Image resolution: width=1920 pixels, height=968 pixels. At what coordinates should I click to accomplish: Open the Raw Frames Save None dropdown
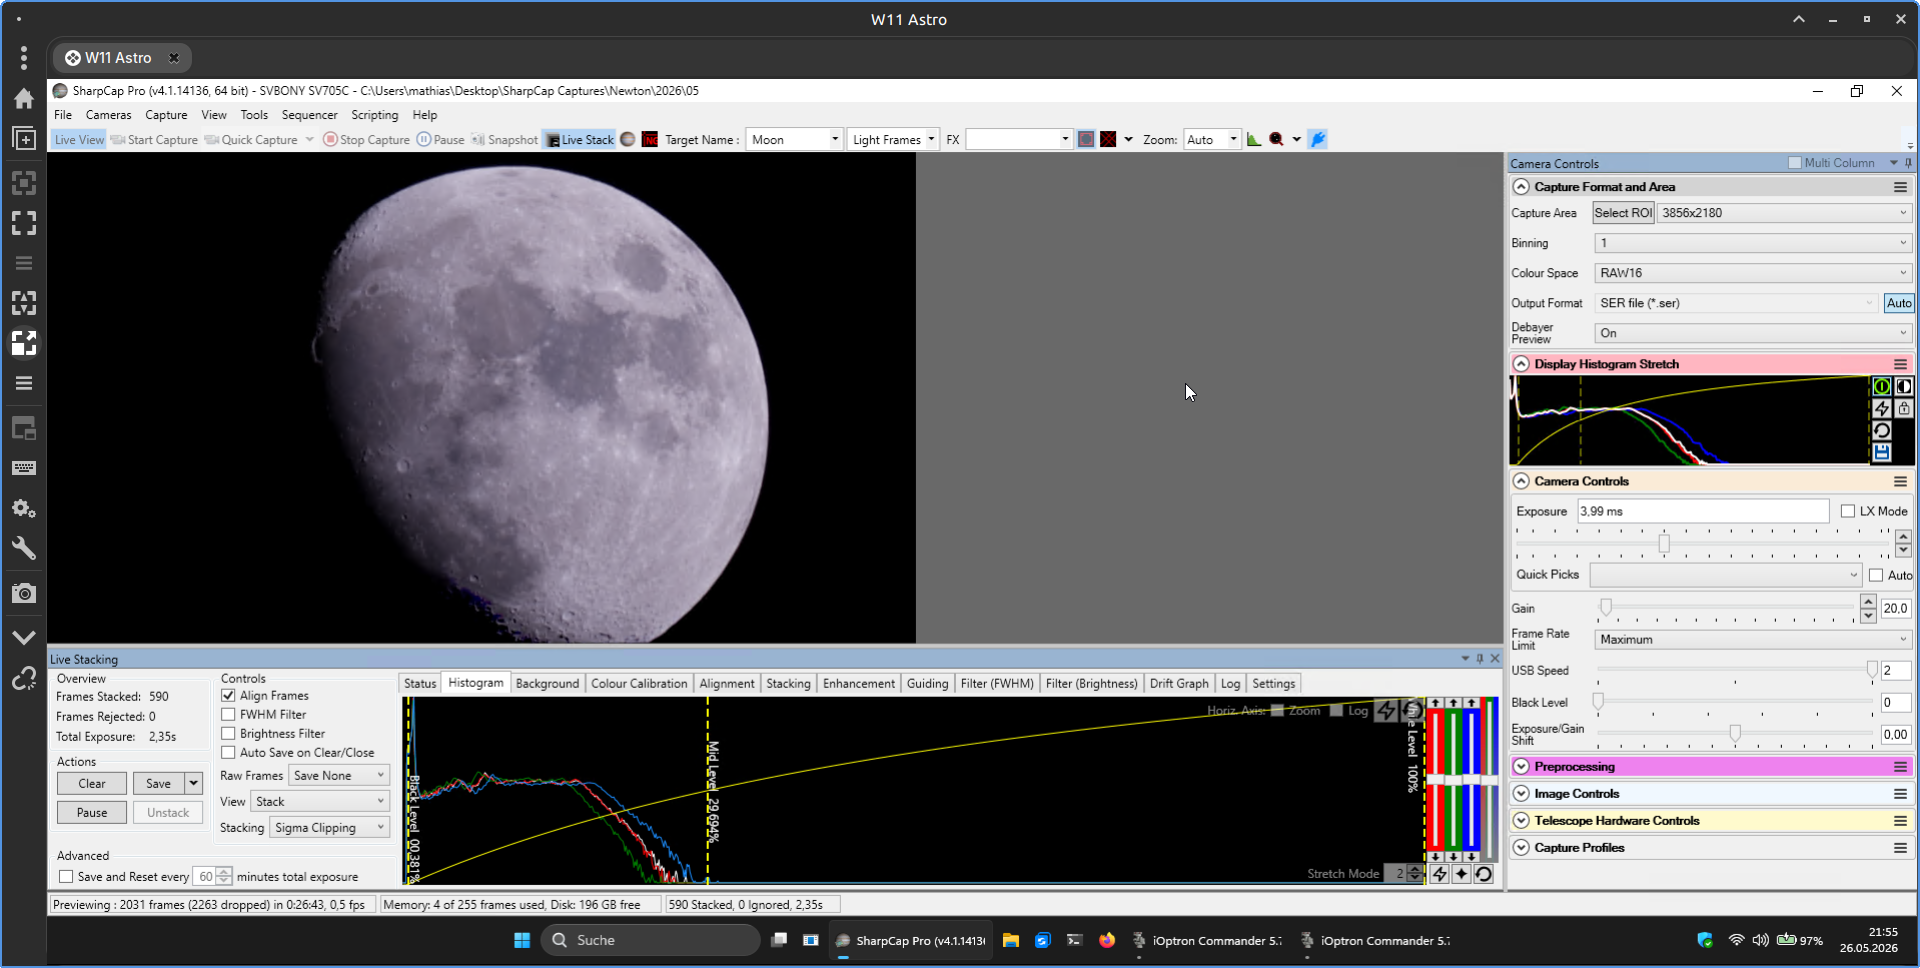[x=338, y=776]
